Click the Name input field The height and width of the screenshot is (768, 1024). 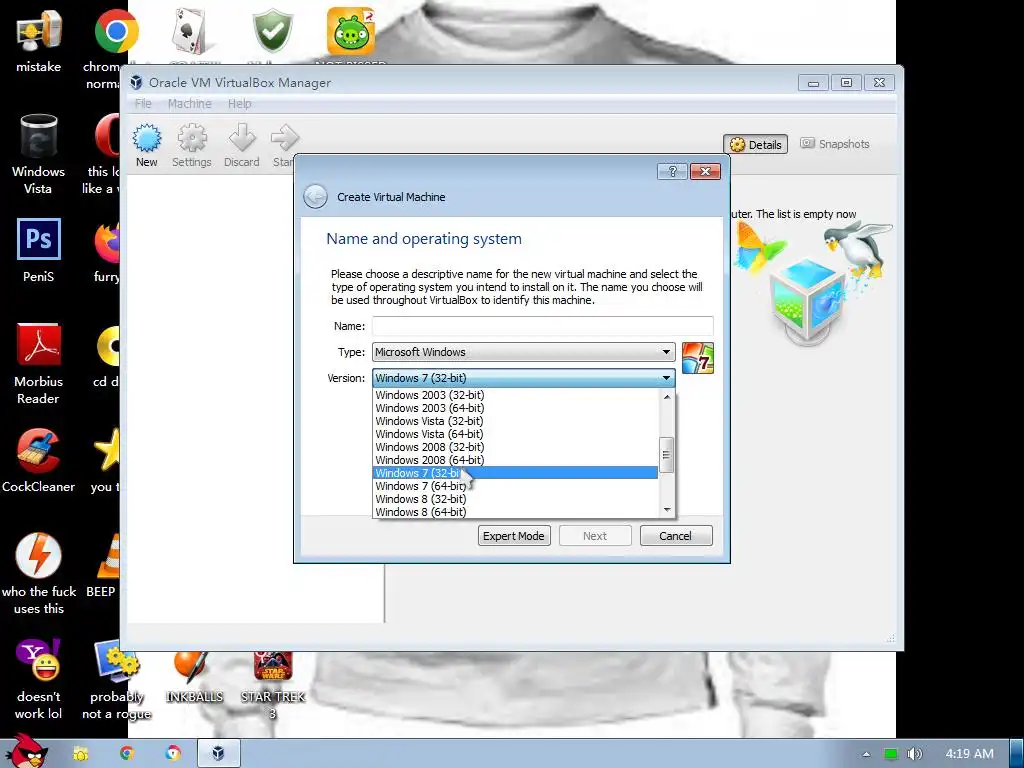click(543, 326)
